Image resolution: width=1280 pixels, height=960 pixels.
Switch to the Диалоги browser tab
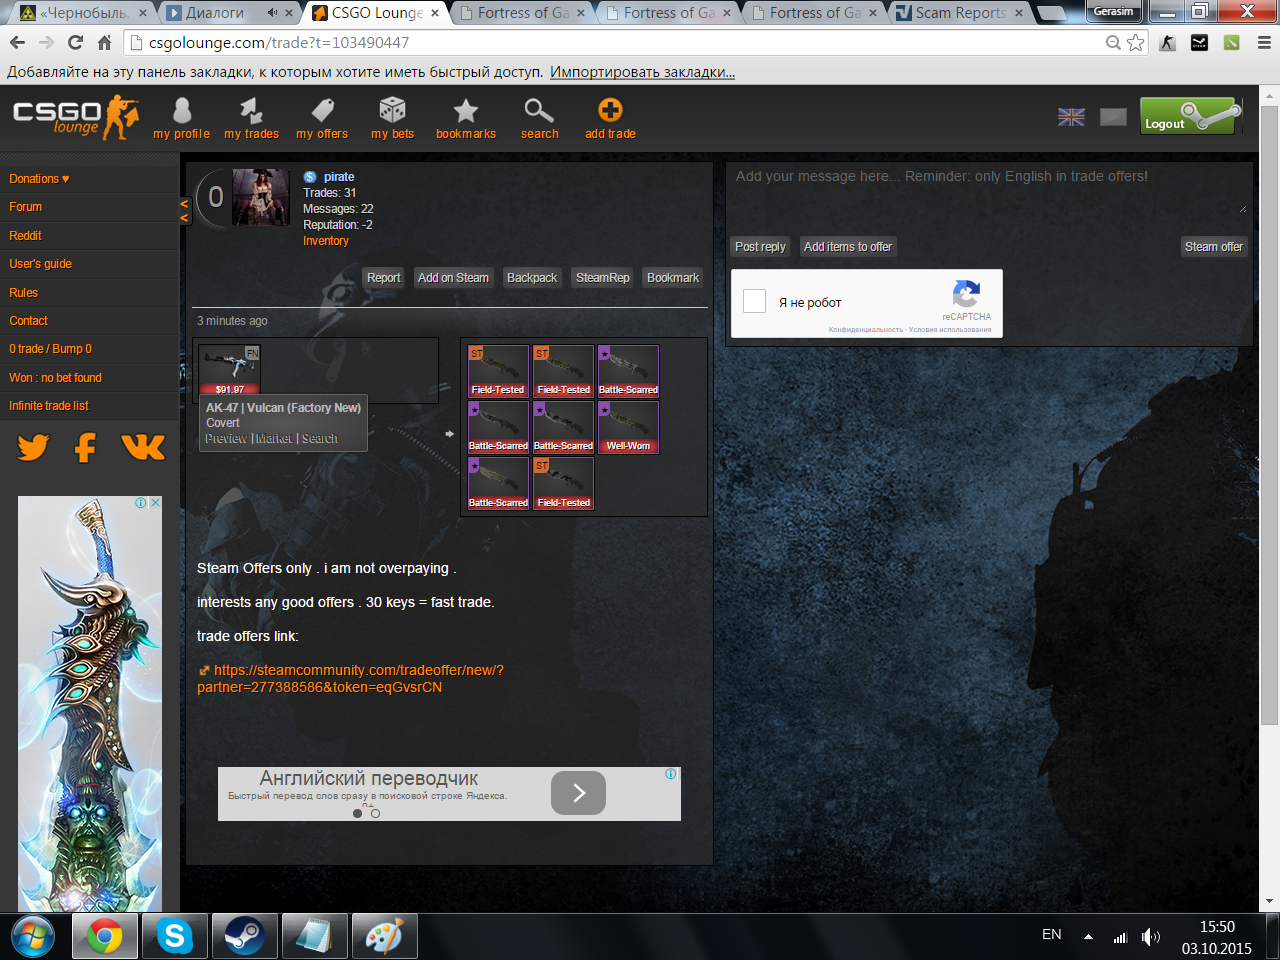click(x=230, y=13)
